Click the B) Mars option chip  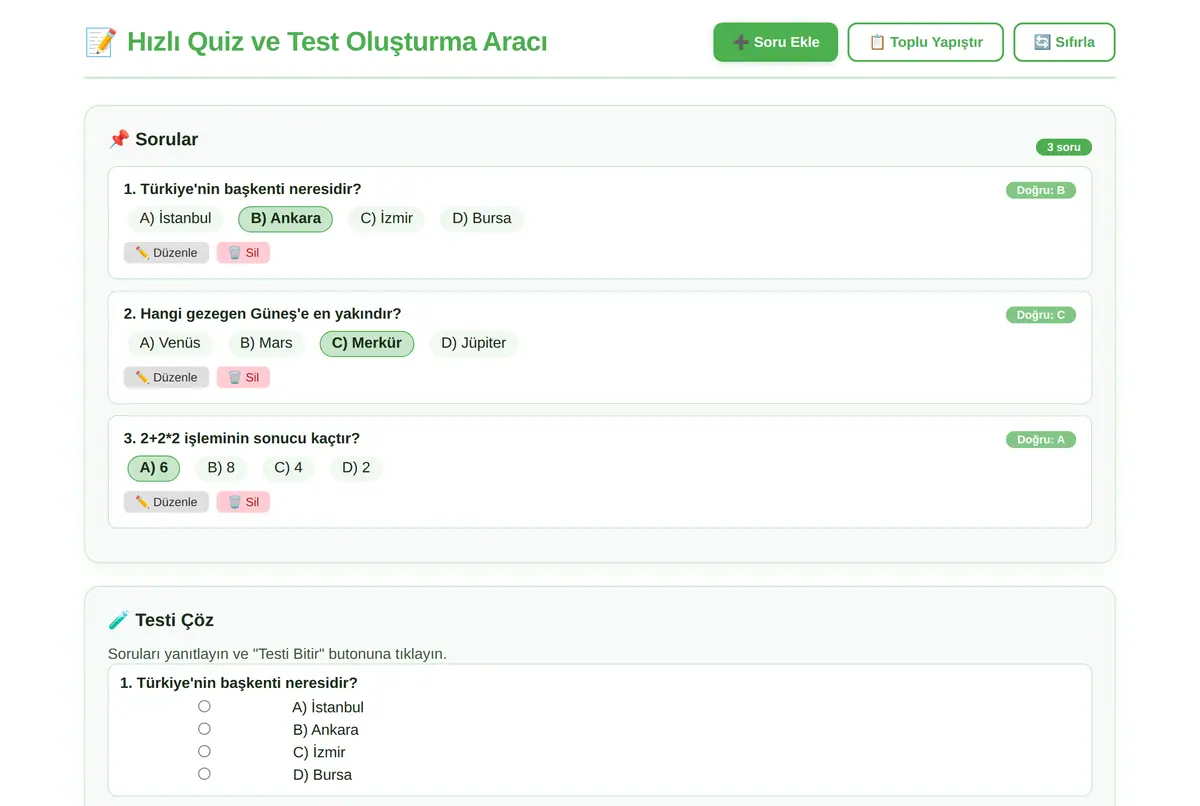click(266, 343)
